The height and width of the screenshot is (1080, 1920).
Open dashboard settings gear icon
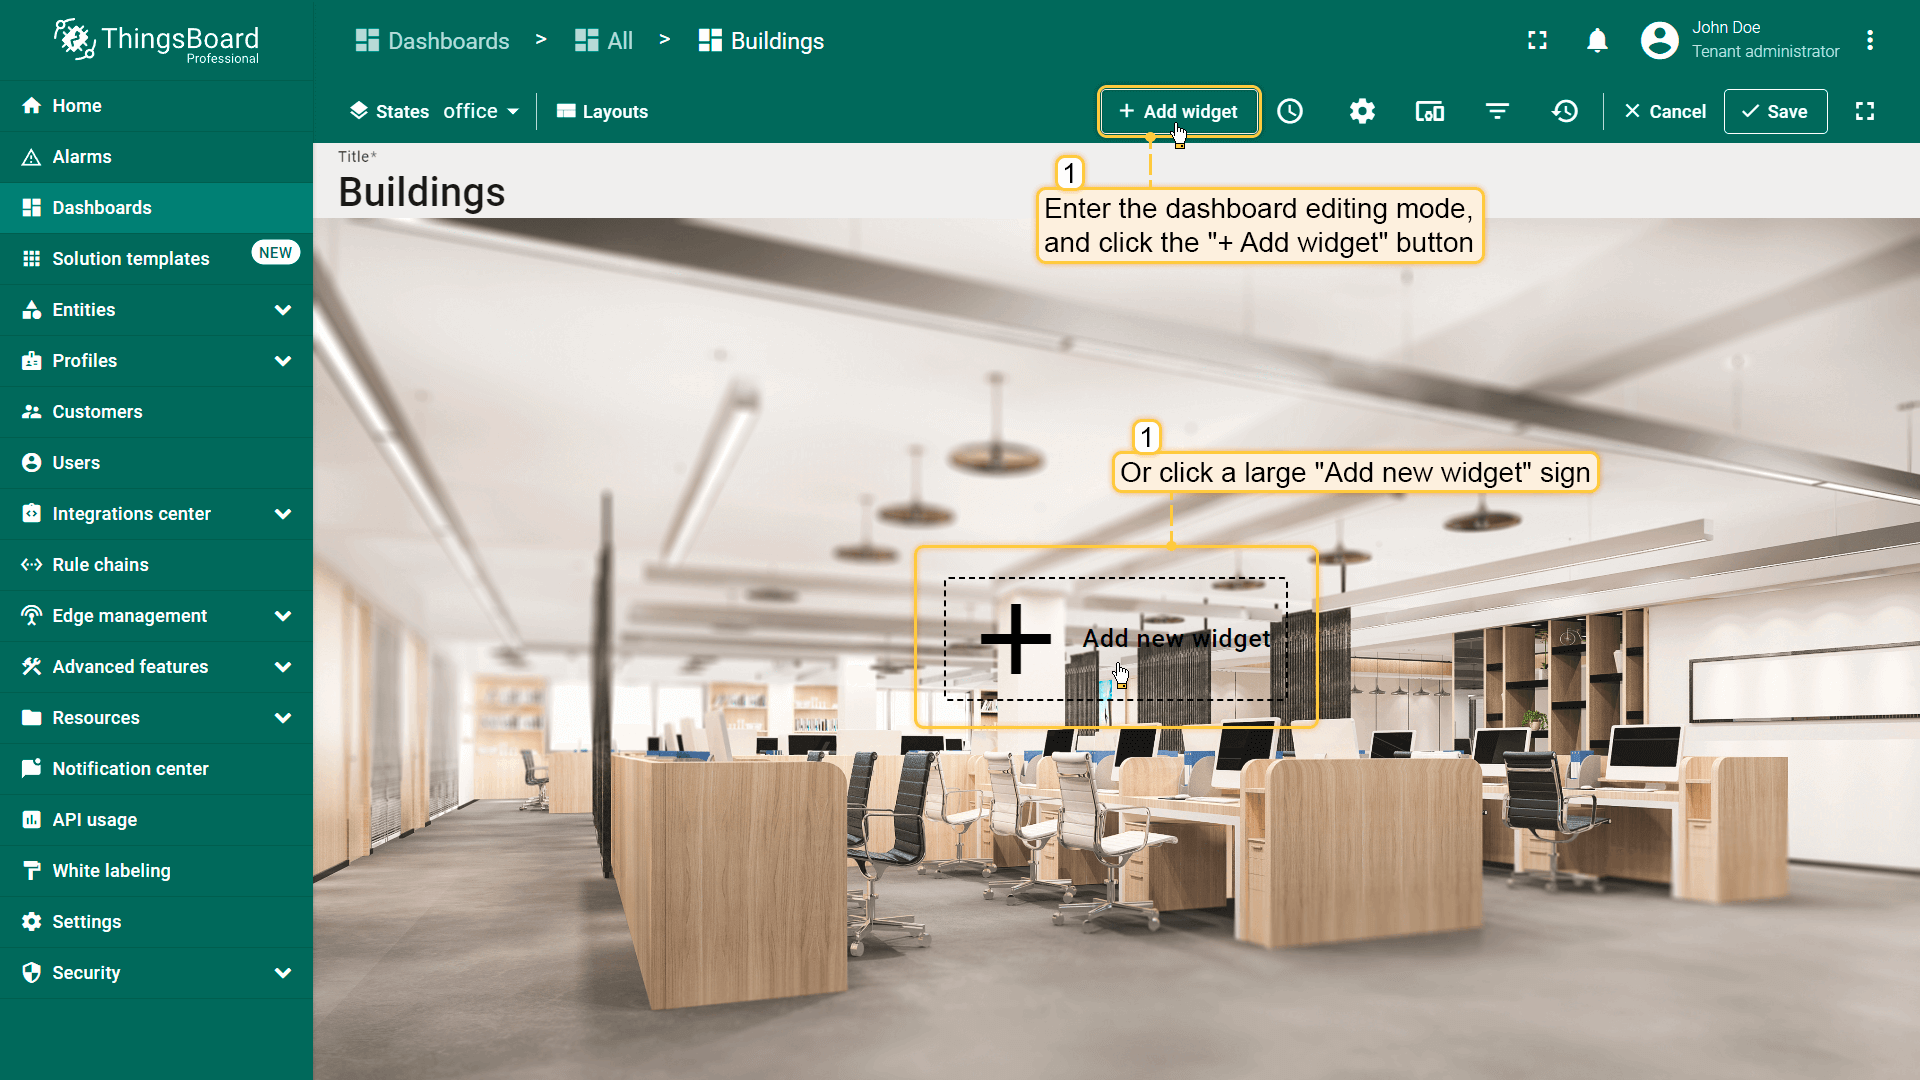pos(1362,111)
